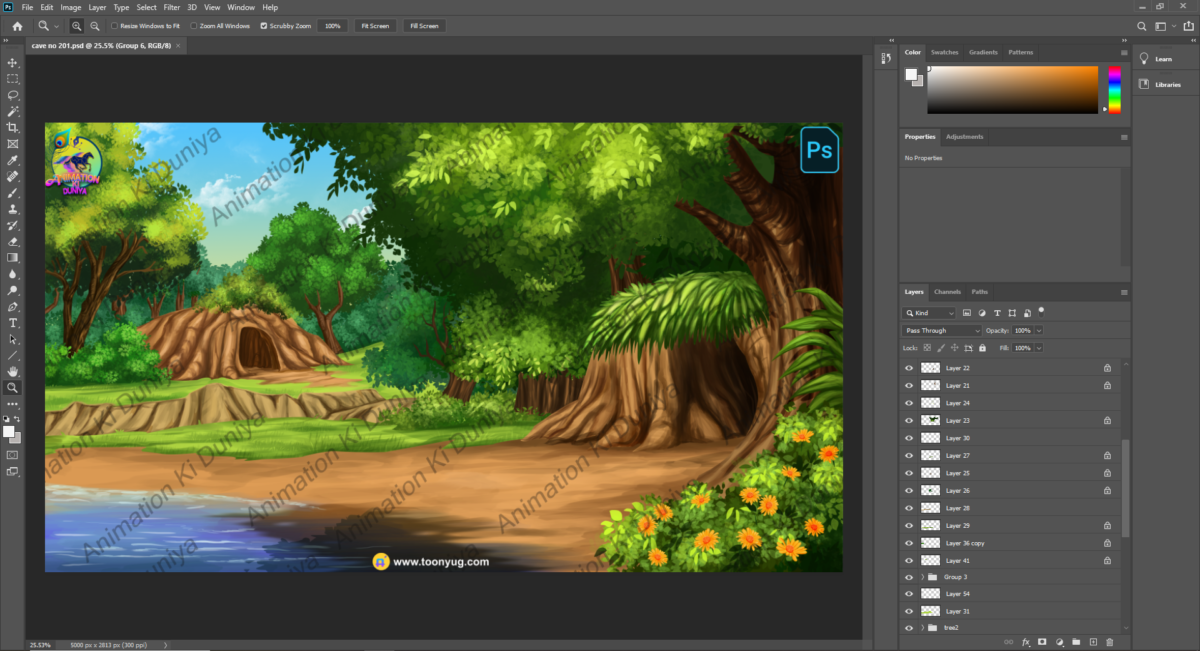Image resolution: width=1200 pixels, height=651 pixels.
Task: Open Pass Through blend mode dropdown
Action: pyautogui.click(x=942, y=330)
